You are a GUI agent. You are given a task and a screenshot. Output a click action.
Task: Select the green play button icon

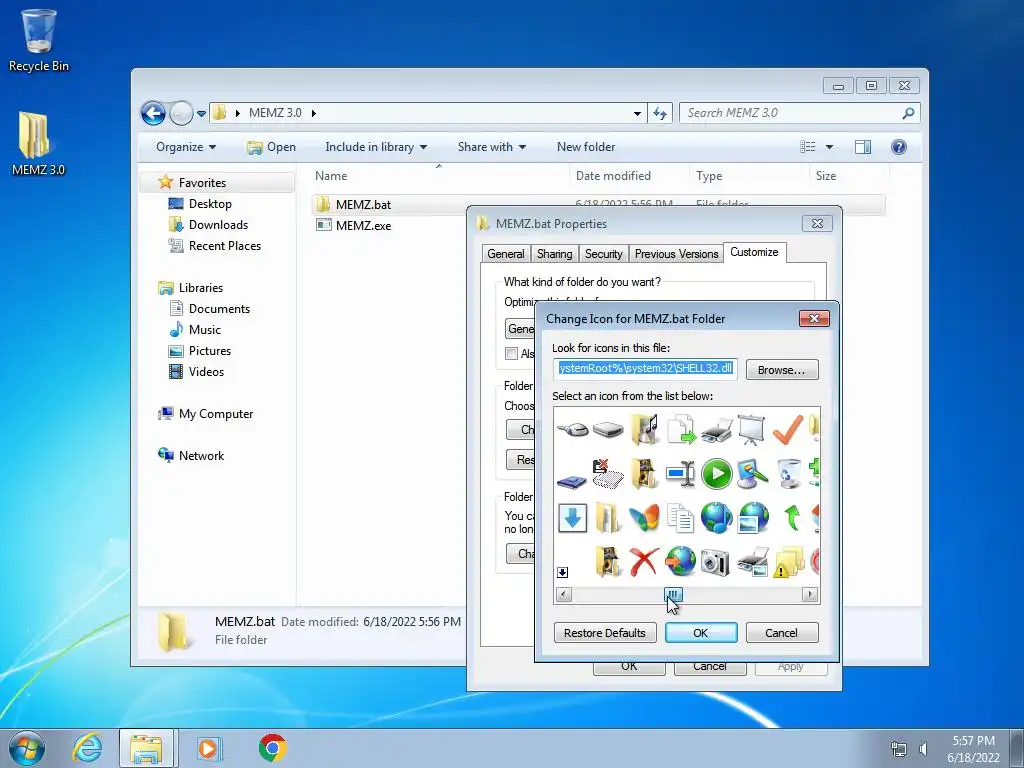coord(716,473)
